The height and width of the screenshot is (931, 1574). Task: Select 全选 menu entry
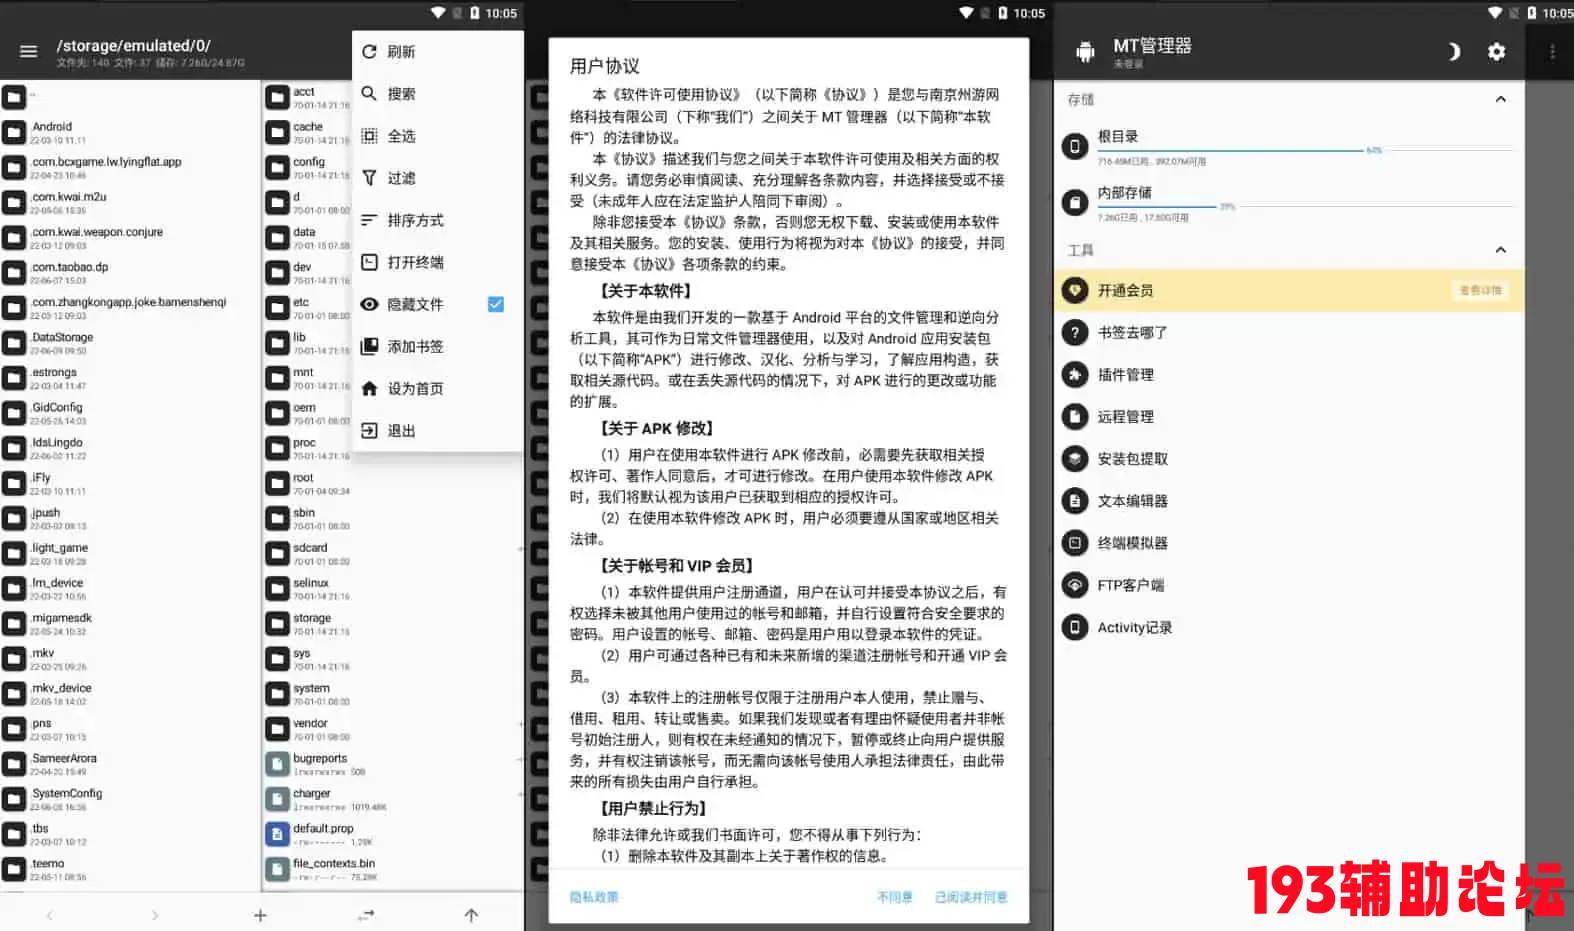coord(437,136)
